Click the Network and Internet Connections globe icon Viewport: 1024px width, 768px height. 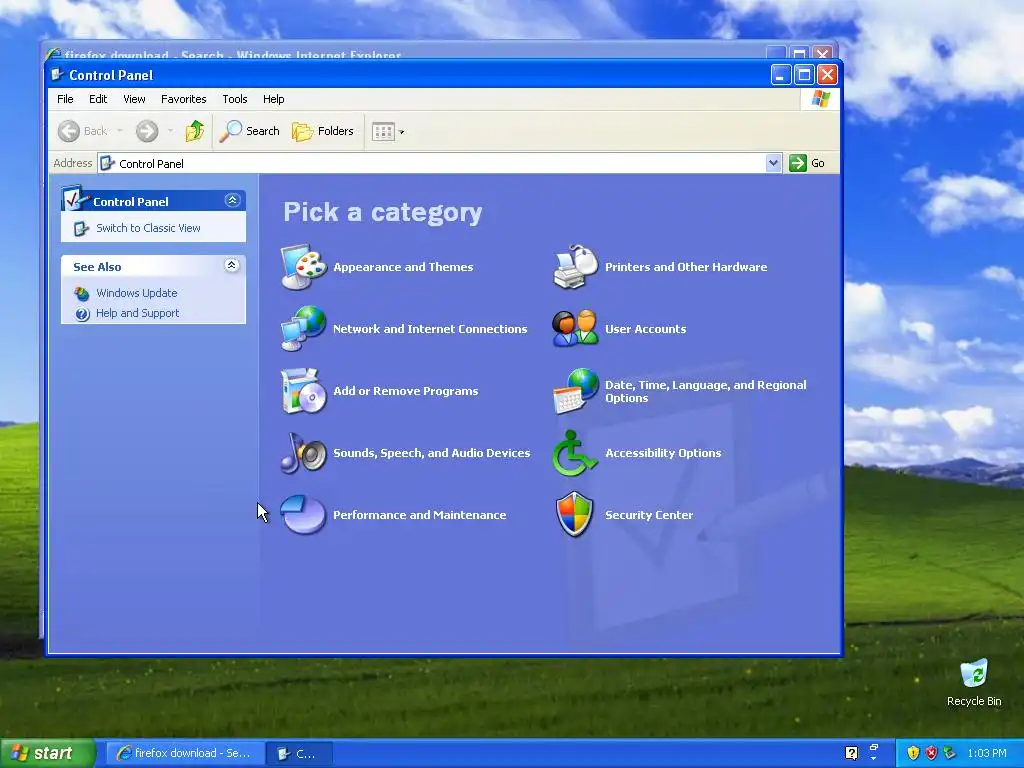tap(304, 328)
